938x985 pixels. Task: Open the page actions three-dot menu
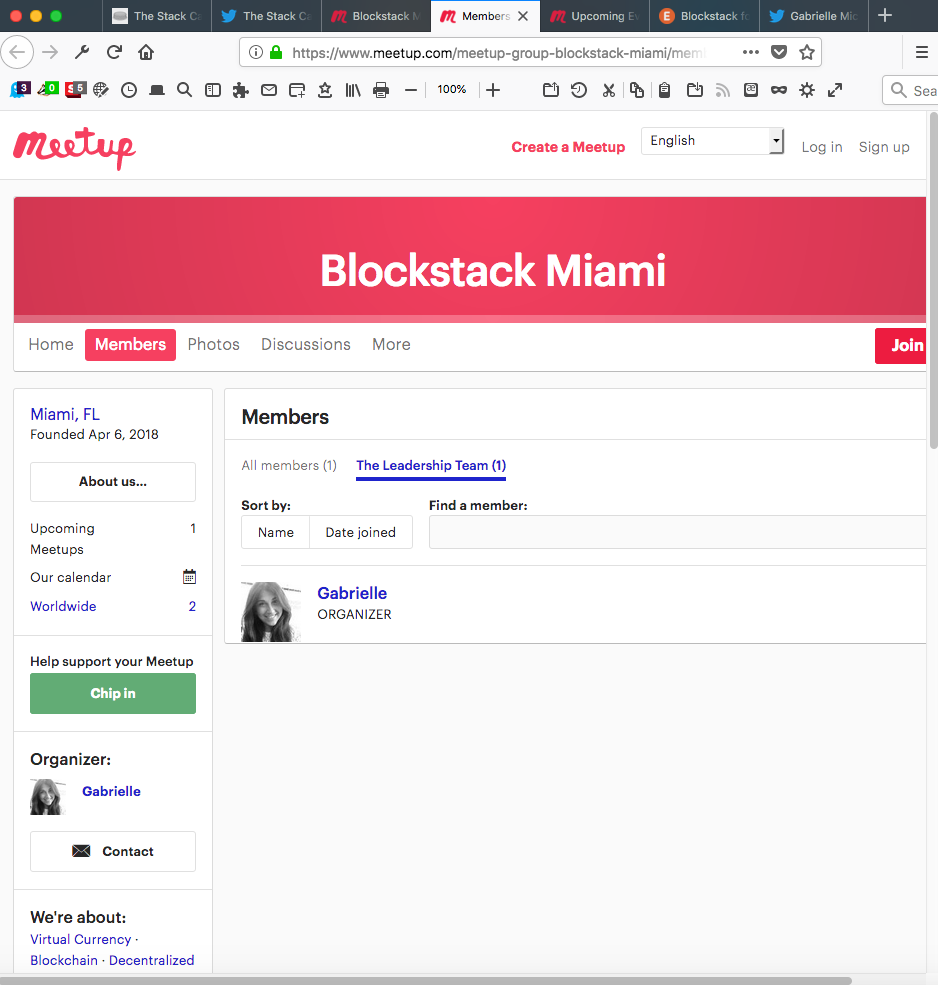(750, 52)
